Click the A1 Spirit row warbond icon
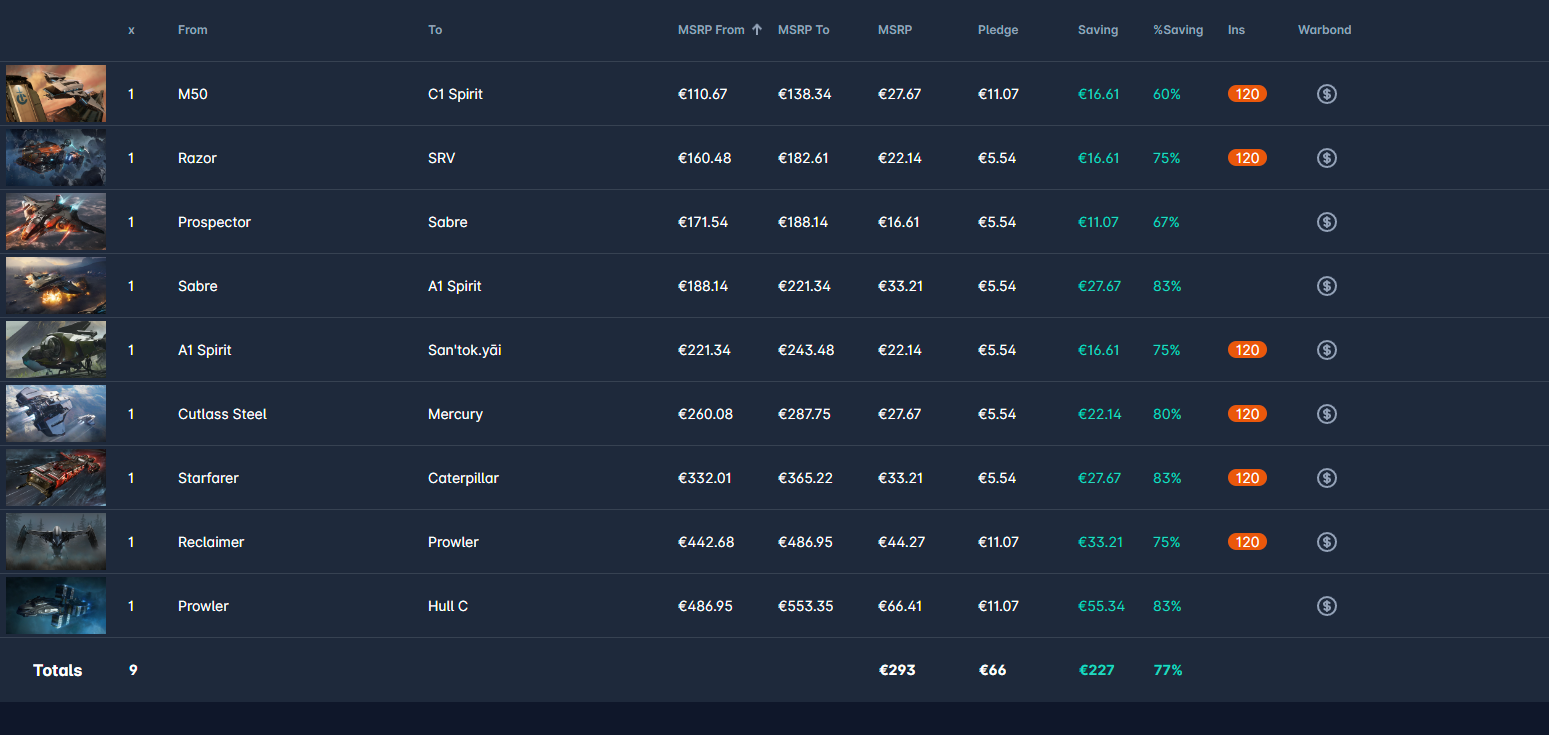This screenshot has height=735, width=1549. click(x=1326, y=350)
